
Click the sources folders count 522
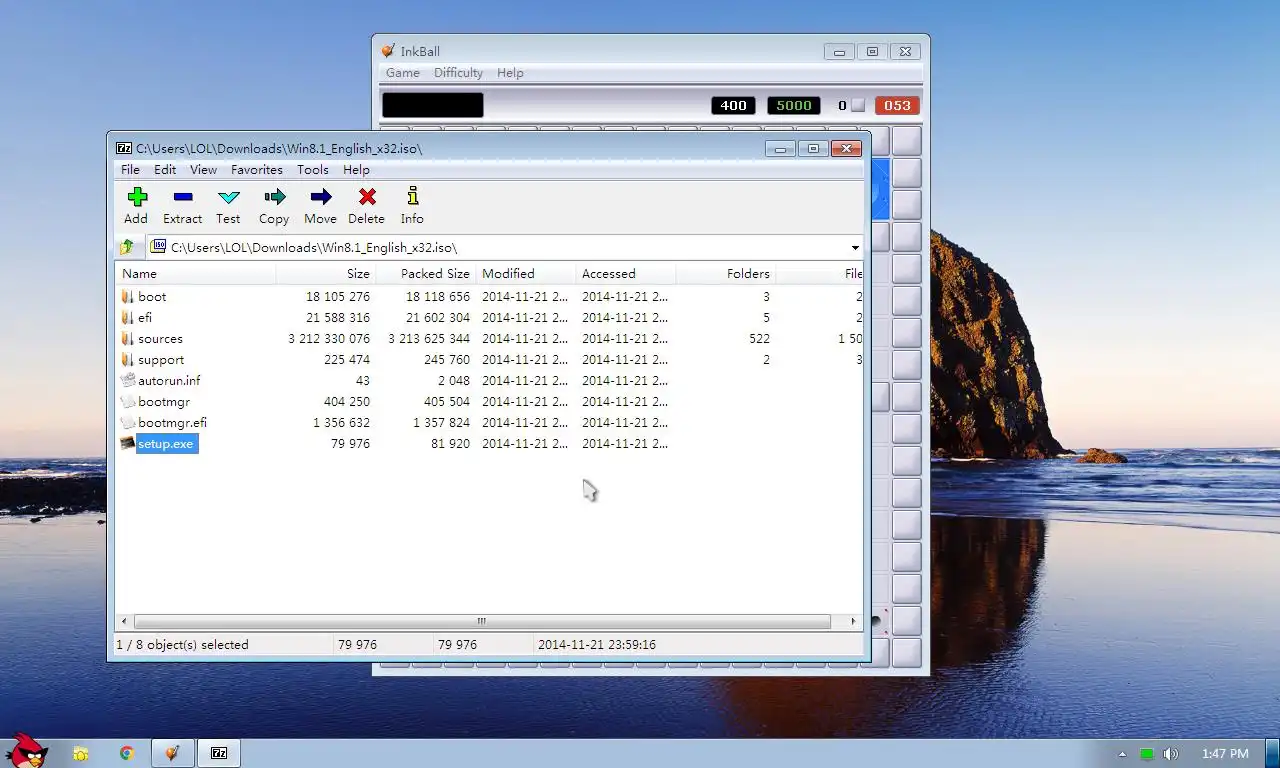(x=759, y=339)
